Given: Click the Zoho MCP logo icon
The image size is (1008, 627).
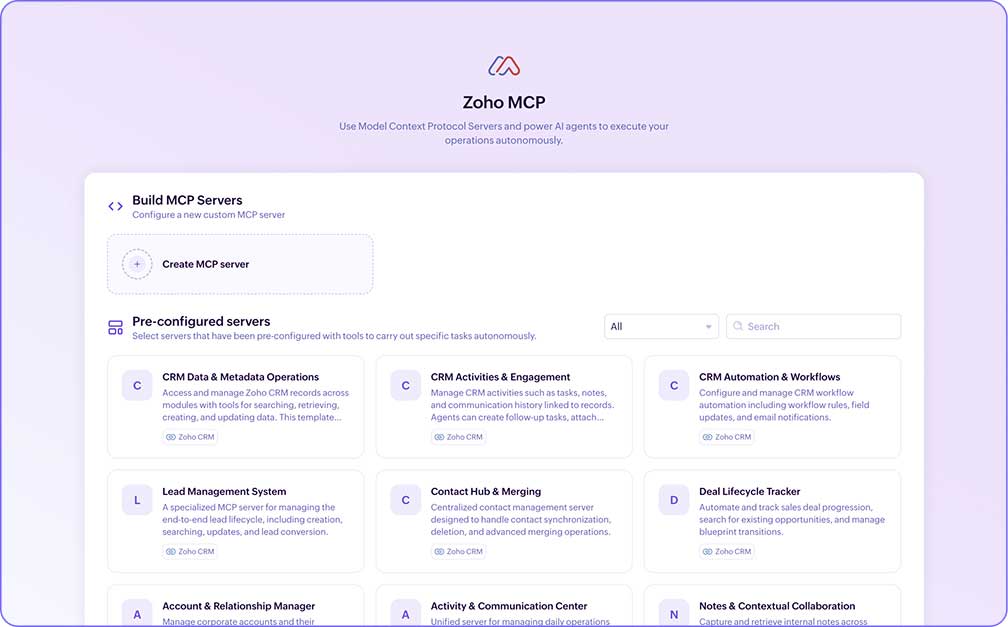Looking at the screenshot, I should 504,64.
